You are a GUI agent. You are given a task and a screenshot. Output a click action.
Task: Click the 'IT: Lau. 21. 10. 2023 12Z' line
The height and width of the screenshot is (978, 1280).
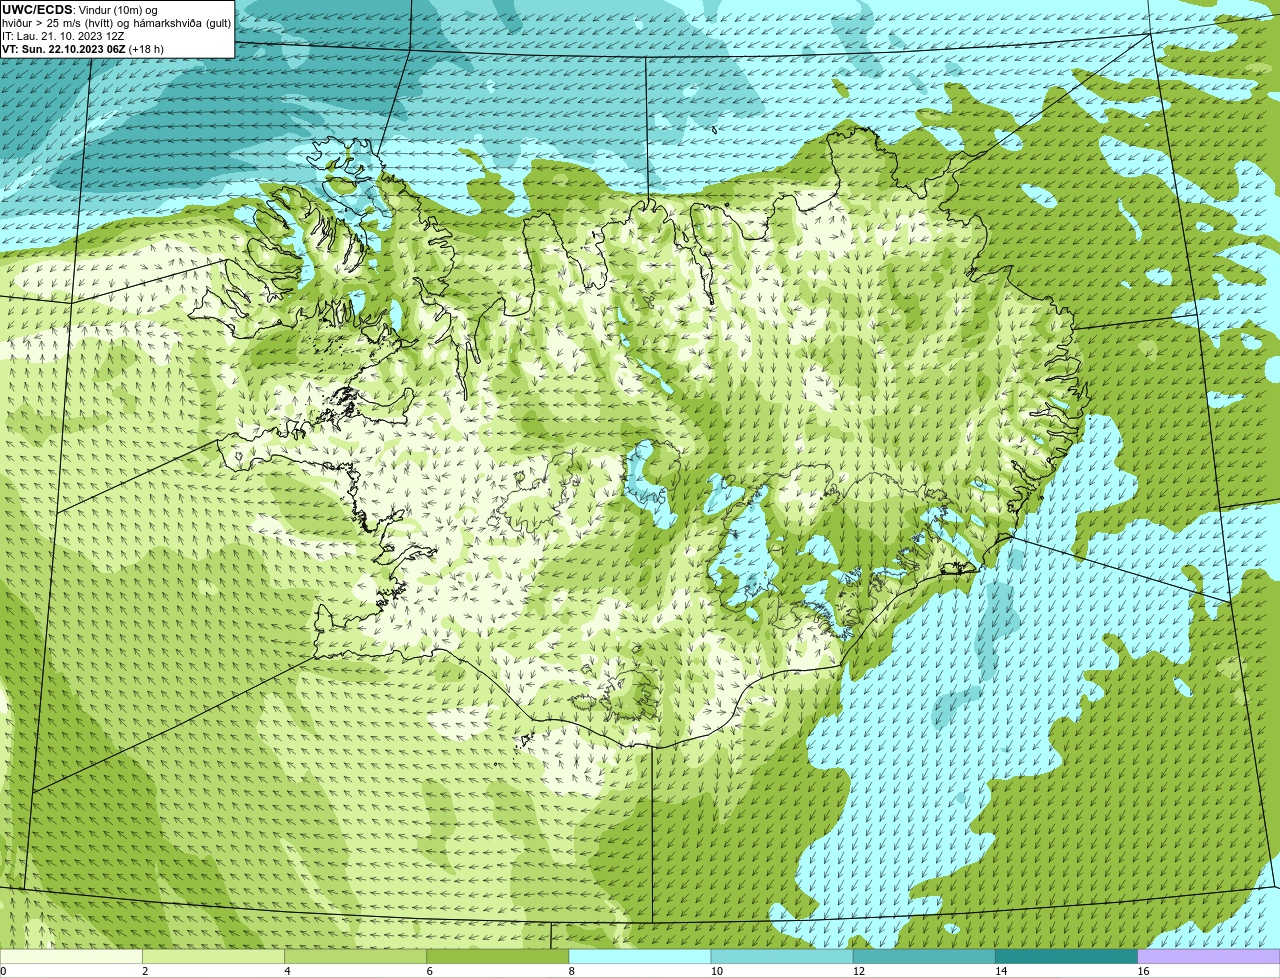point(63,36)
